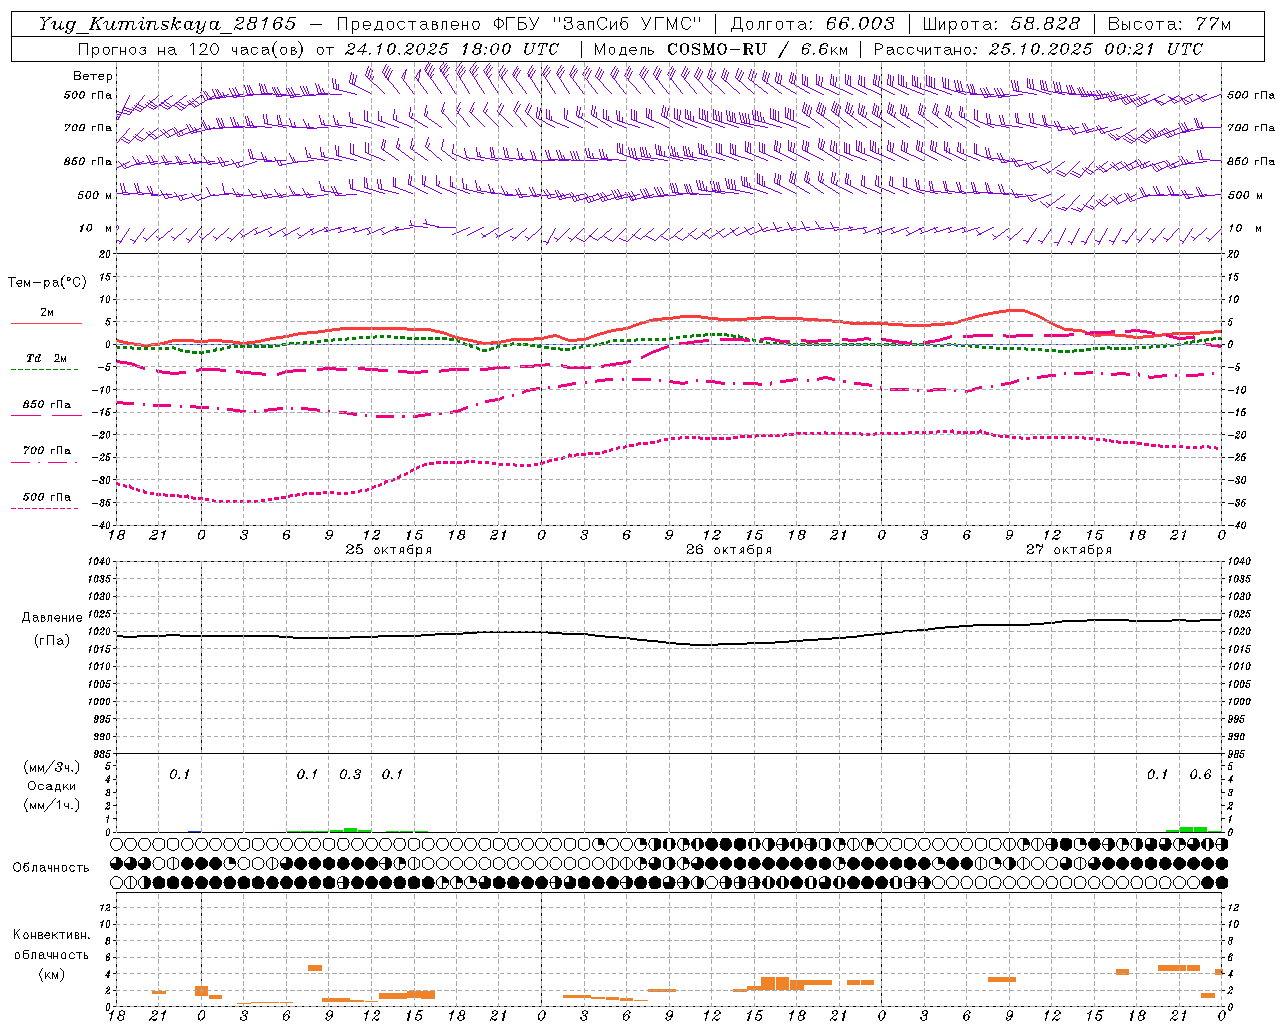
Task: Click the '(мм/1ч.)' precipitation unit label
Action: (52, 805)
